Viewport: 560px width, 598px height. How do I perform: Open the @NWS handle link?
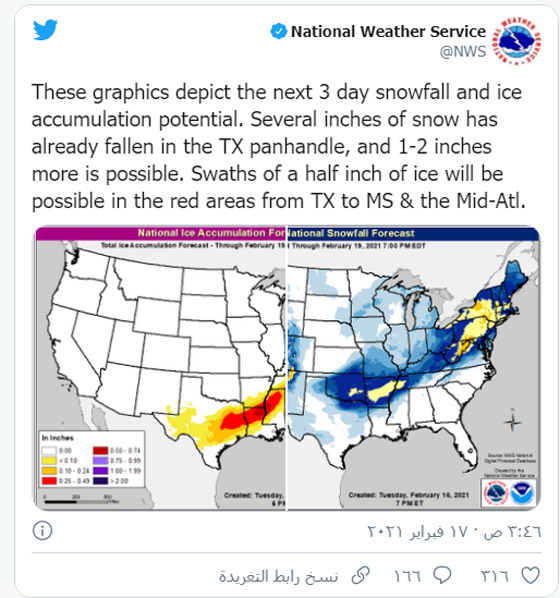click(463, 51)
